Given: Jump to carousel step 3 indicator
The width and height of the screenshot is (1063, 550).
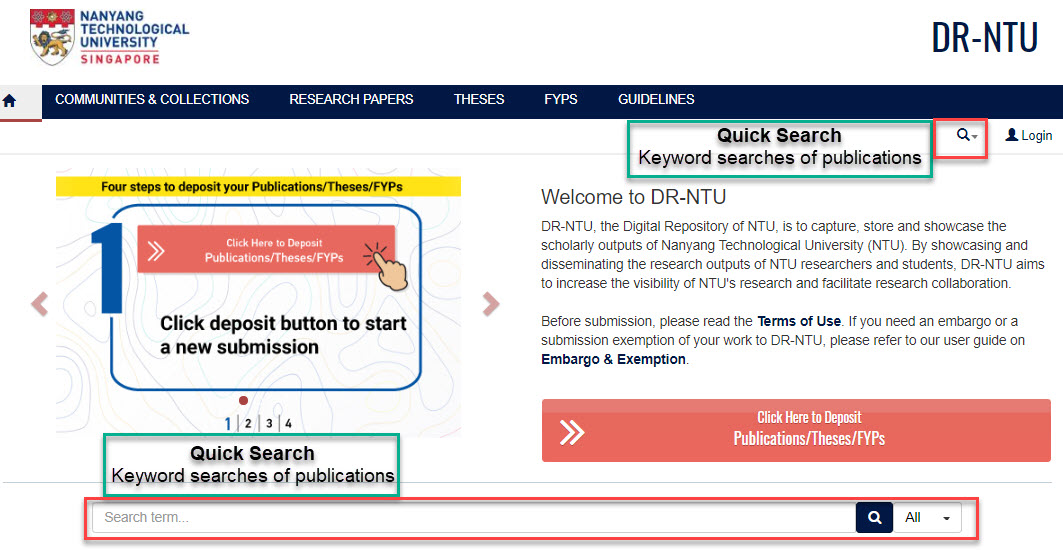Looking at the screenshot, I should pos(268,423).
